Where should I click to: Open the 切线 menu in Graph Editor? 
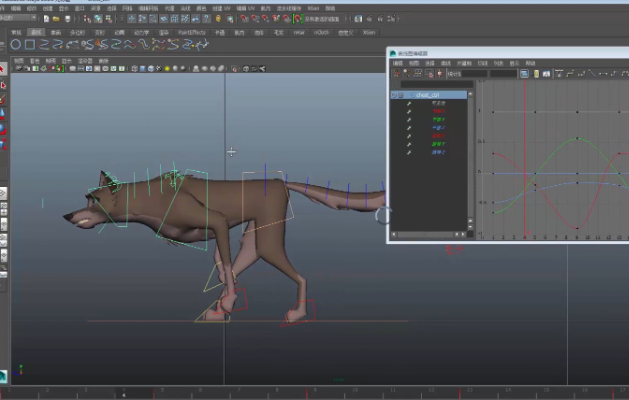[483, 63]
